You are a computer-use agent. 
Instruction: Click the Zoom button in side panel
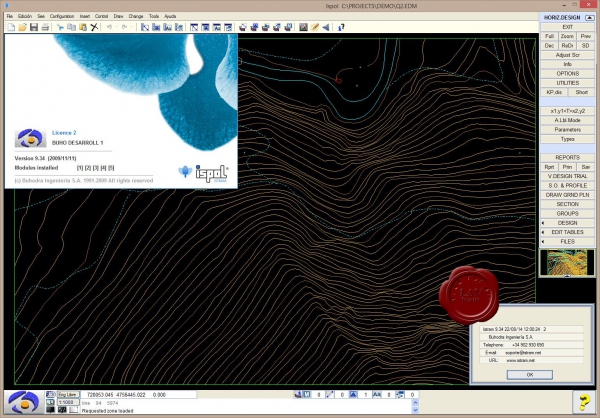click(567, 36)
